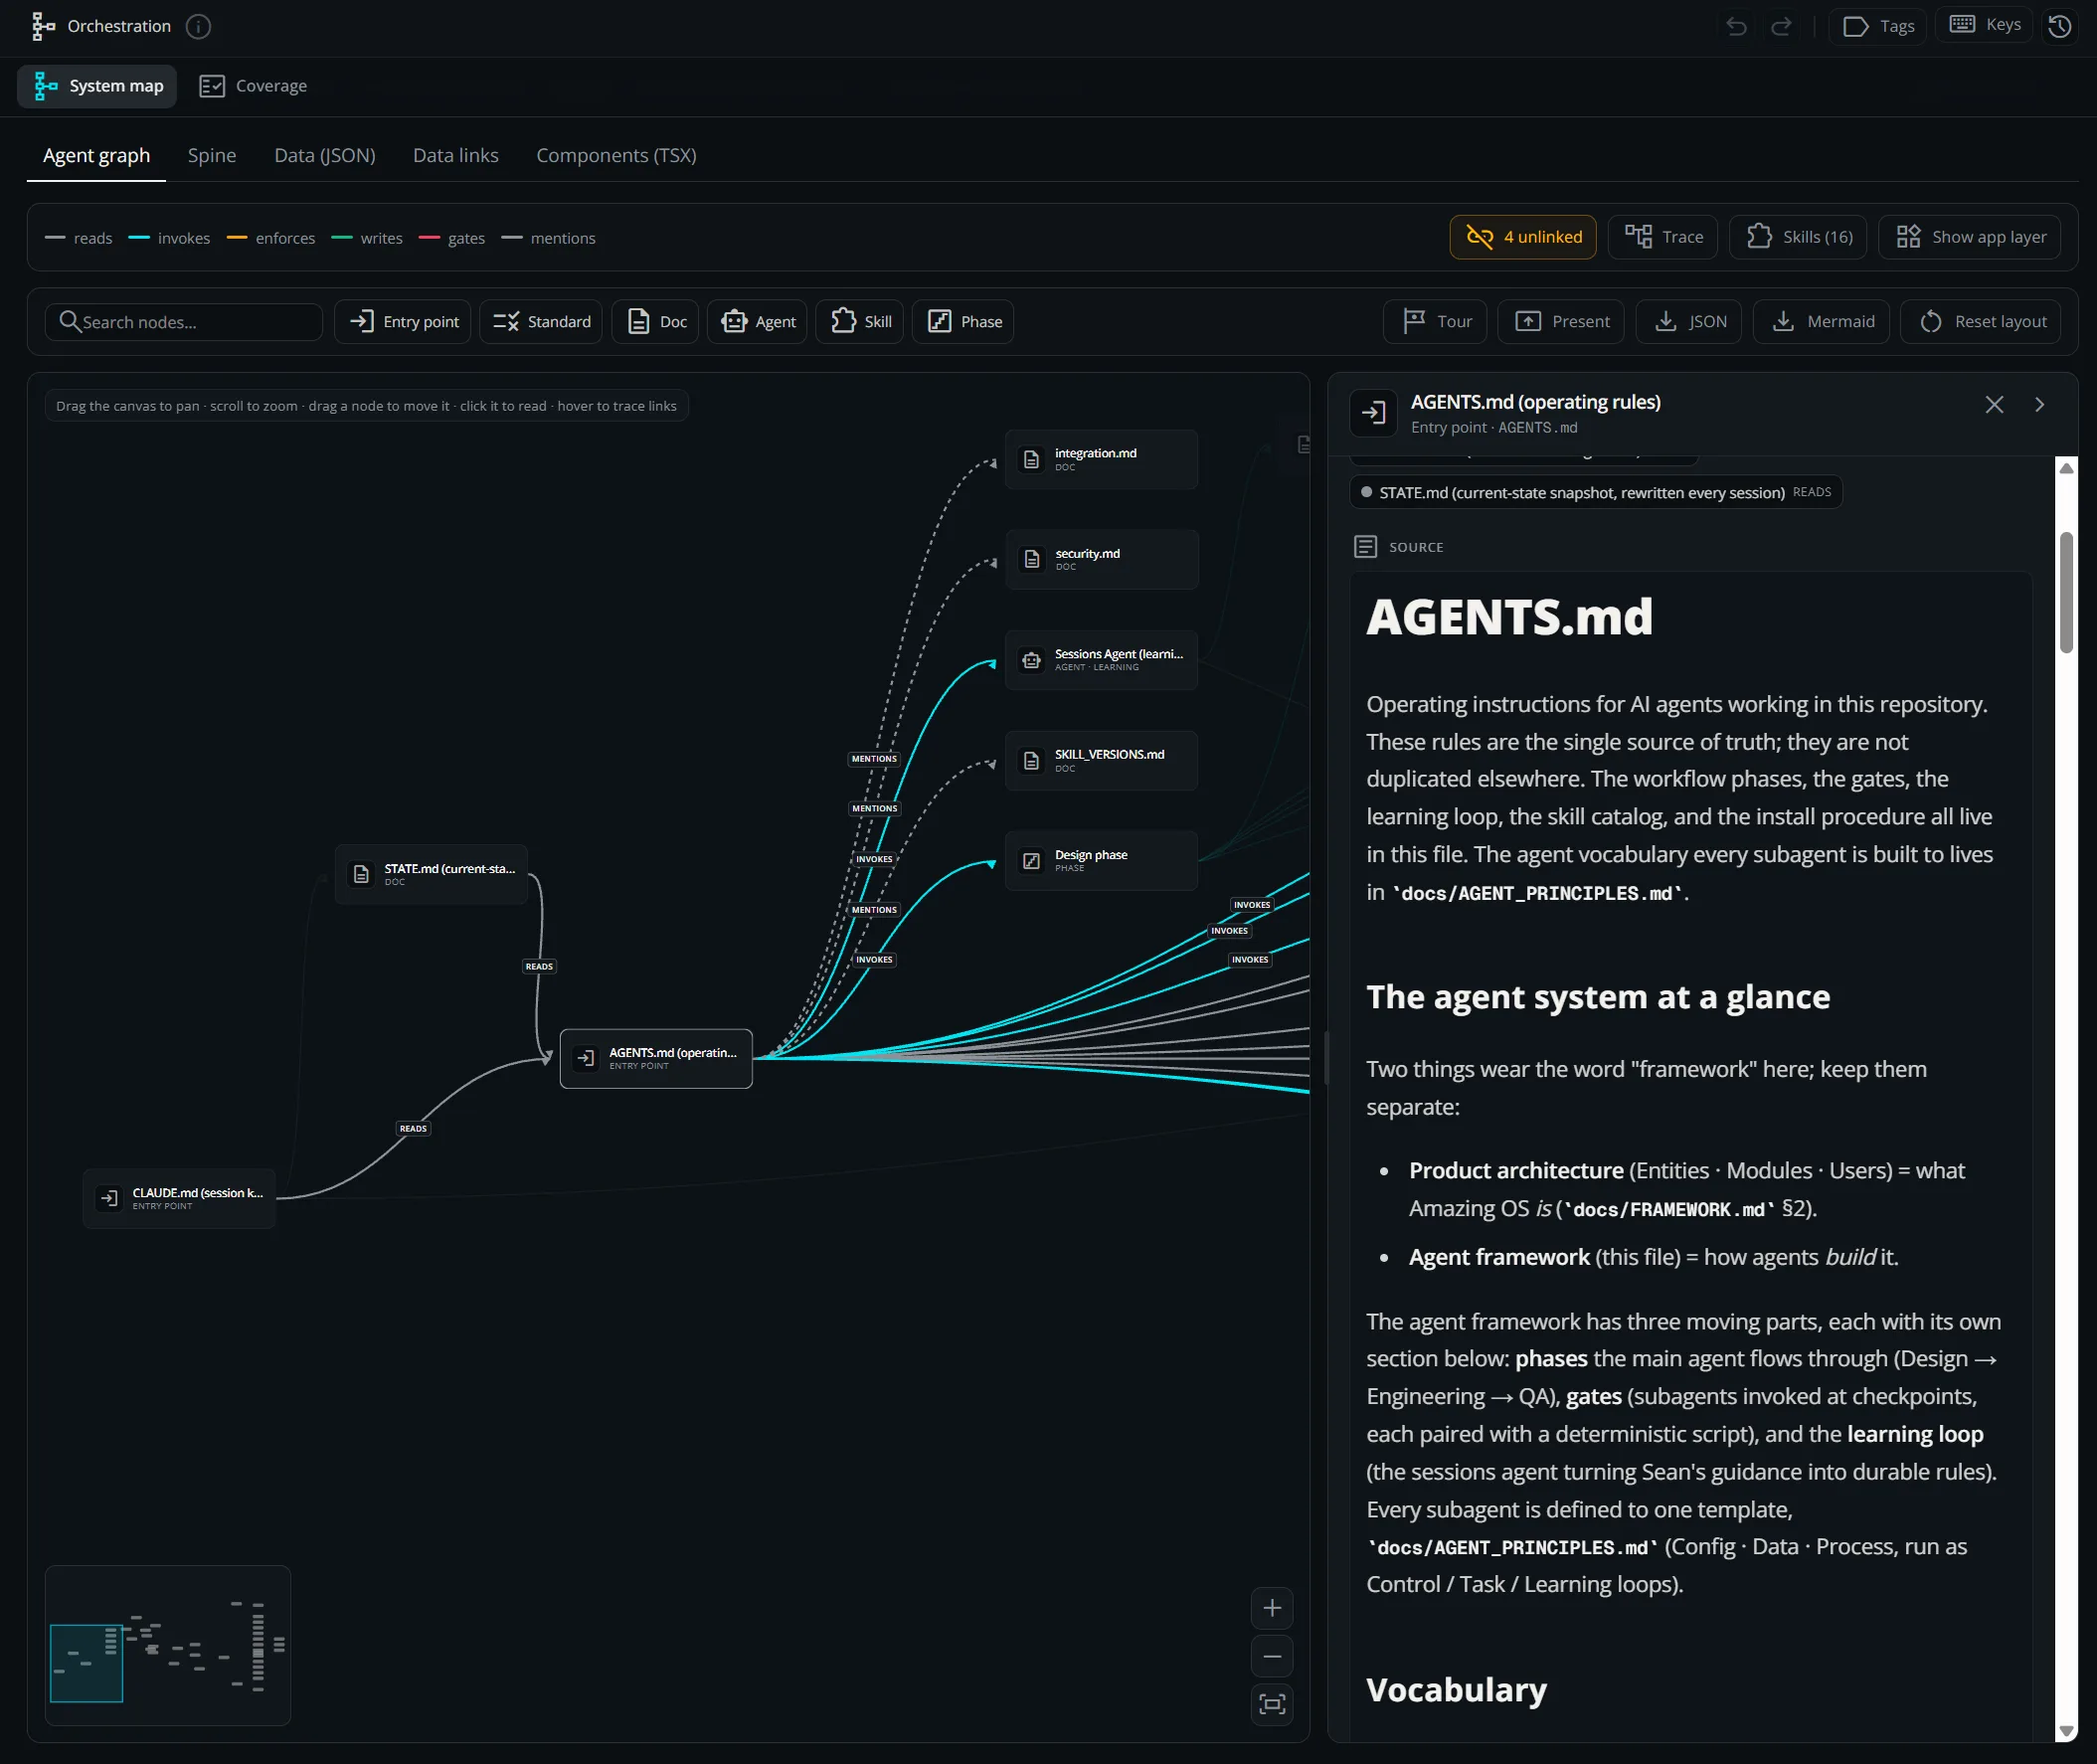Screen dimensions: 2097x1764
Task: Open Present mode
Action: (x=1562, y=322)
